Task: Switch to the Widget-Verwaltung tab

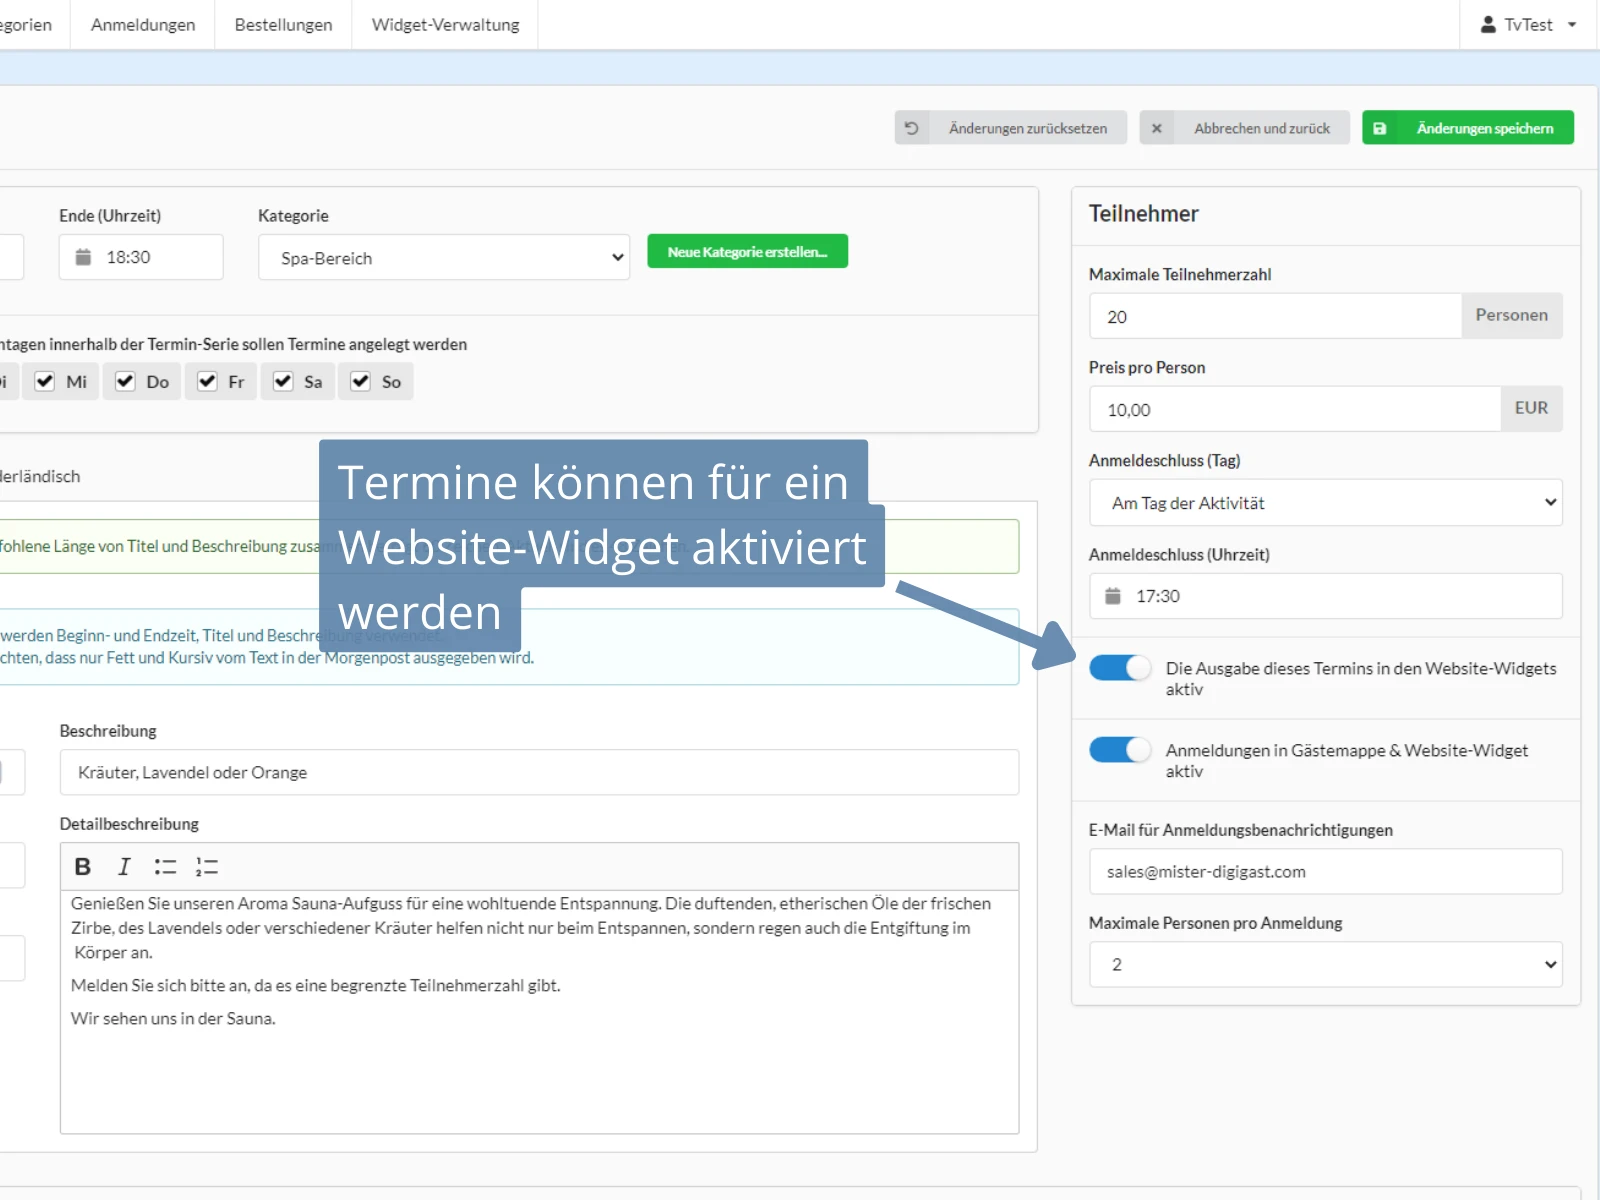Action: (445, 24)
